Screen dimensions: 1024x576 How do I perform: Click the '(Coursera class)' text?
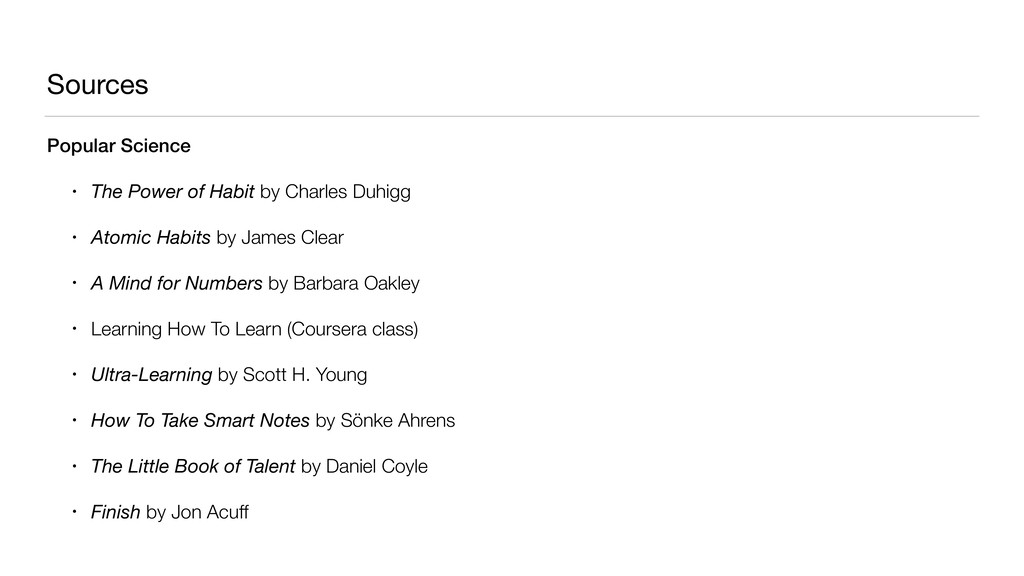[352, 329]
